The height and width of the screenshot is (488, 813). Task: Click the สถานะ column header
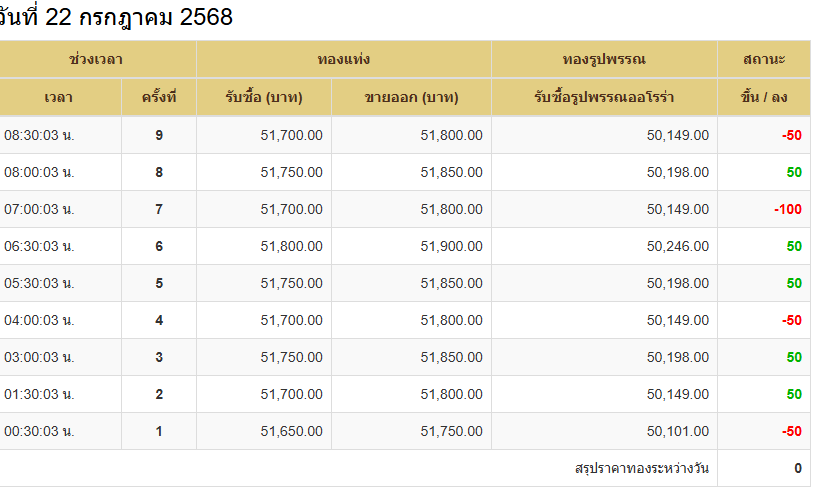click(x=764, y=59)
